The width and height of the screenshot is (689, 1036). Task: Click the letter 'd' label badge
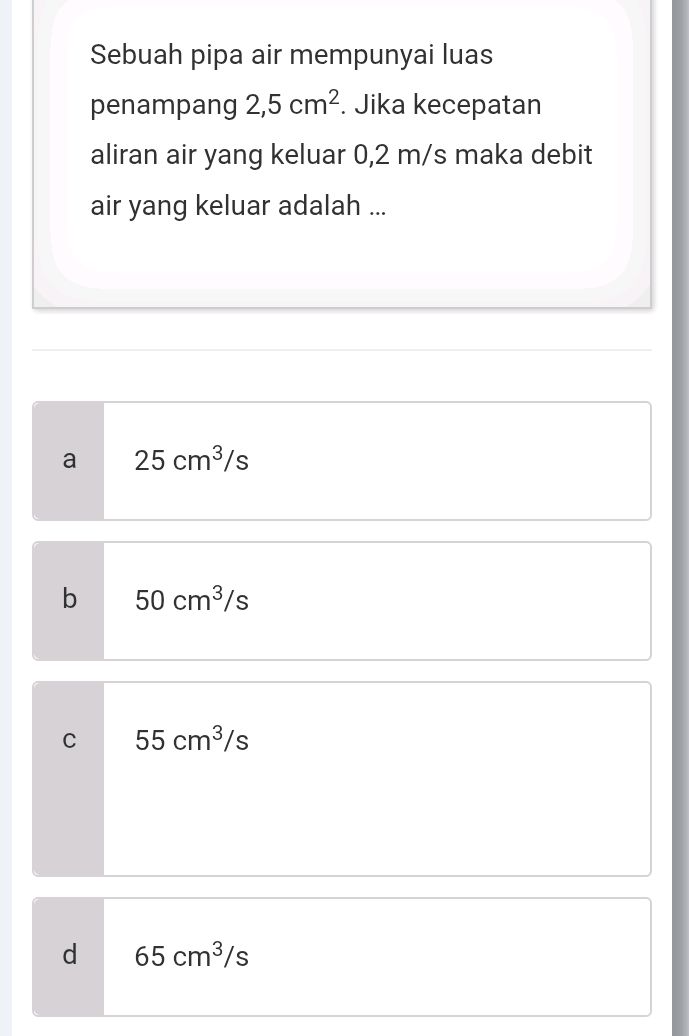click(68, 956)
